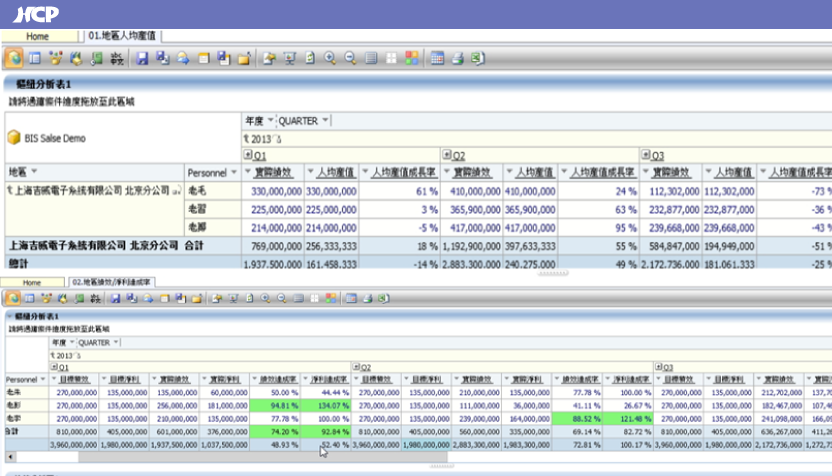
Task: Click the presentation chart icon in upper toolbar
Action: pos(290,58)
